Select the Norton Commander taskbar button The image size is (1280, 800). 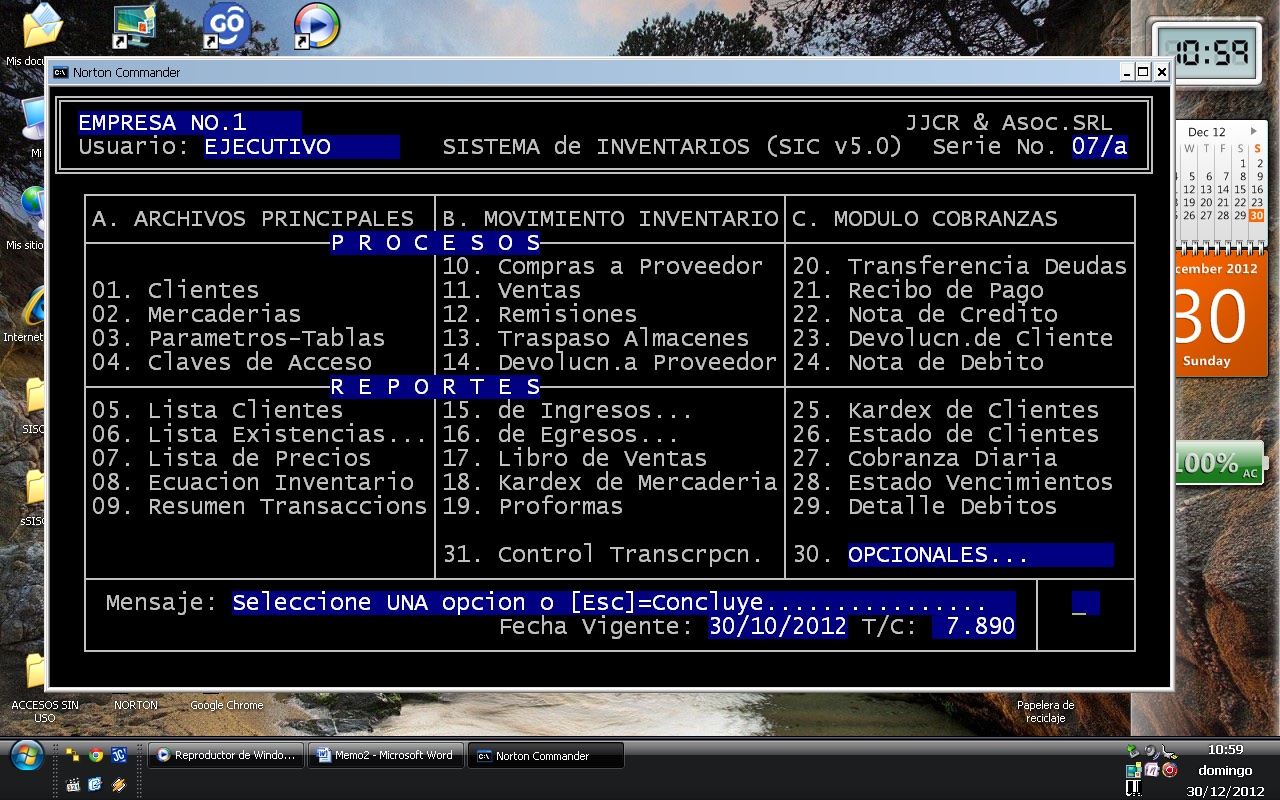[546, 756]
